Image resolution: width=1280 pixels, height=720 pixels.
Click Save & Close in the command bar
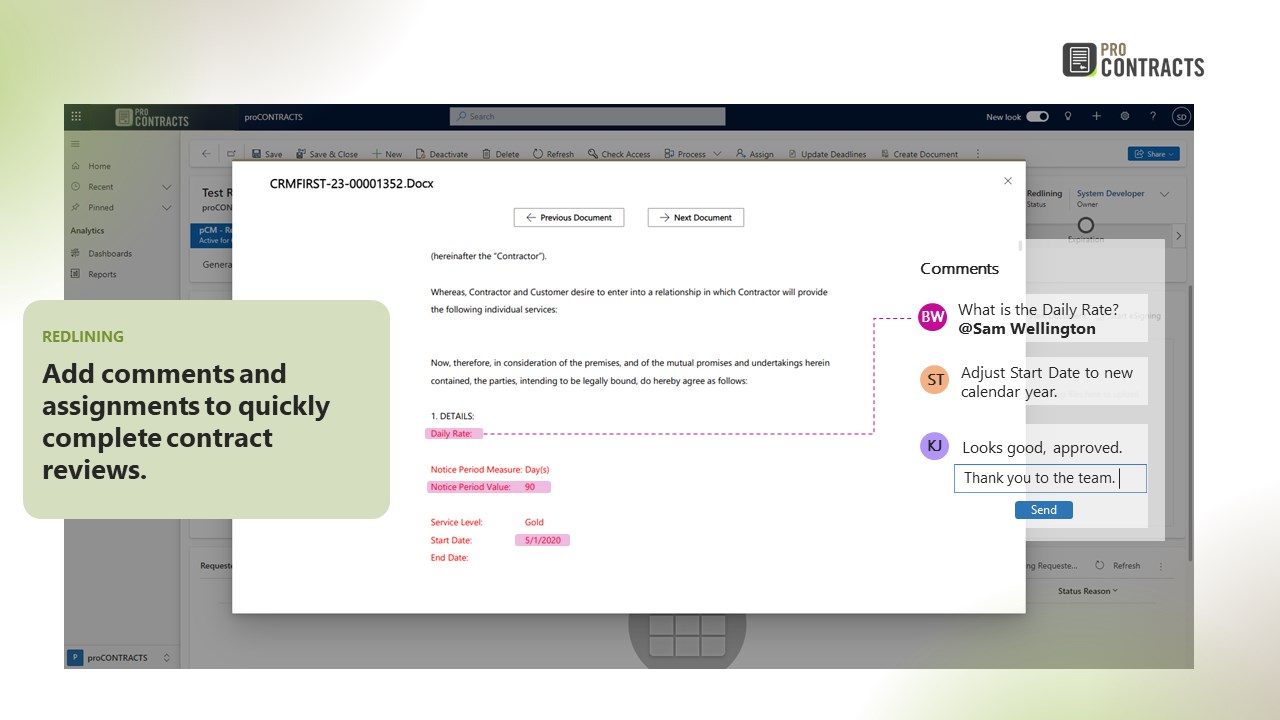(x=327, y=154)
